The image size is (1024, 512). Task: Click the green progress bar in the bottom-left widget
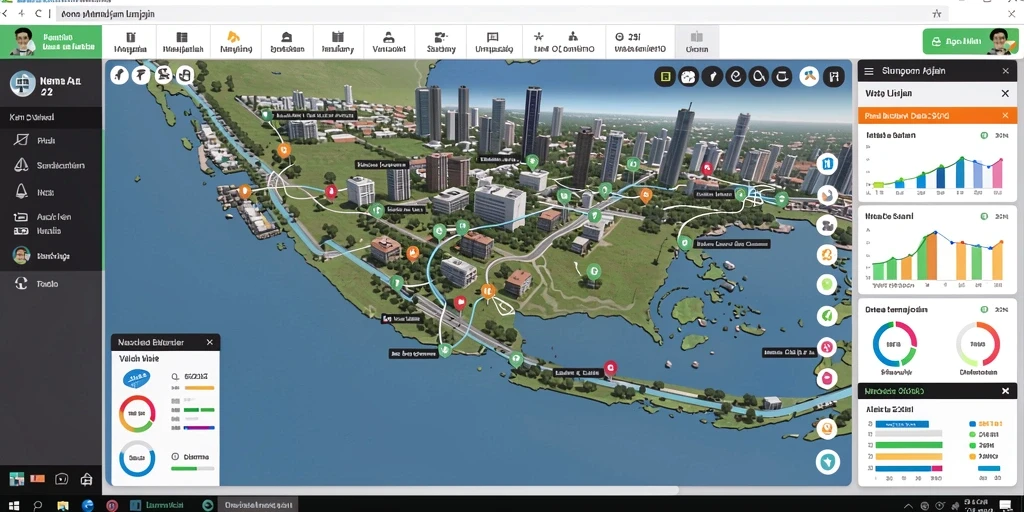200,409
